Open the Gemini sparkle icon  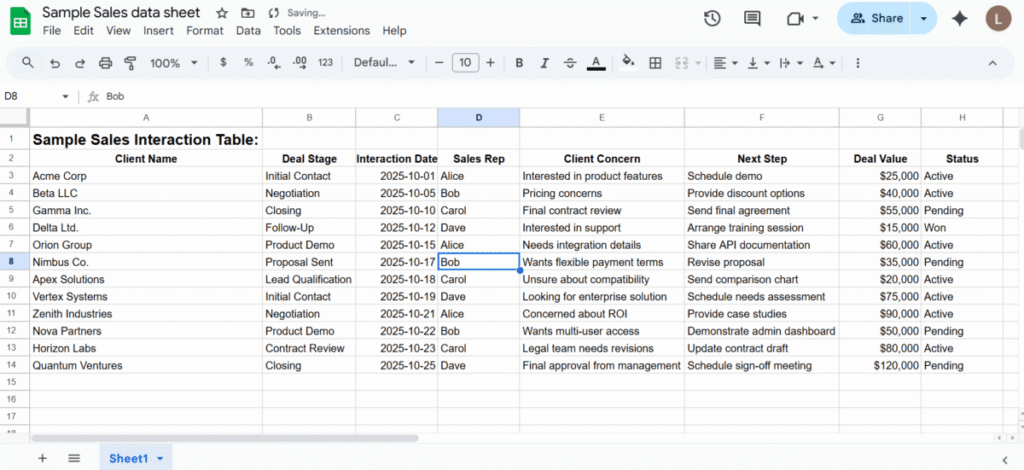tap(959, 19)
